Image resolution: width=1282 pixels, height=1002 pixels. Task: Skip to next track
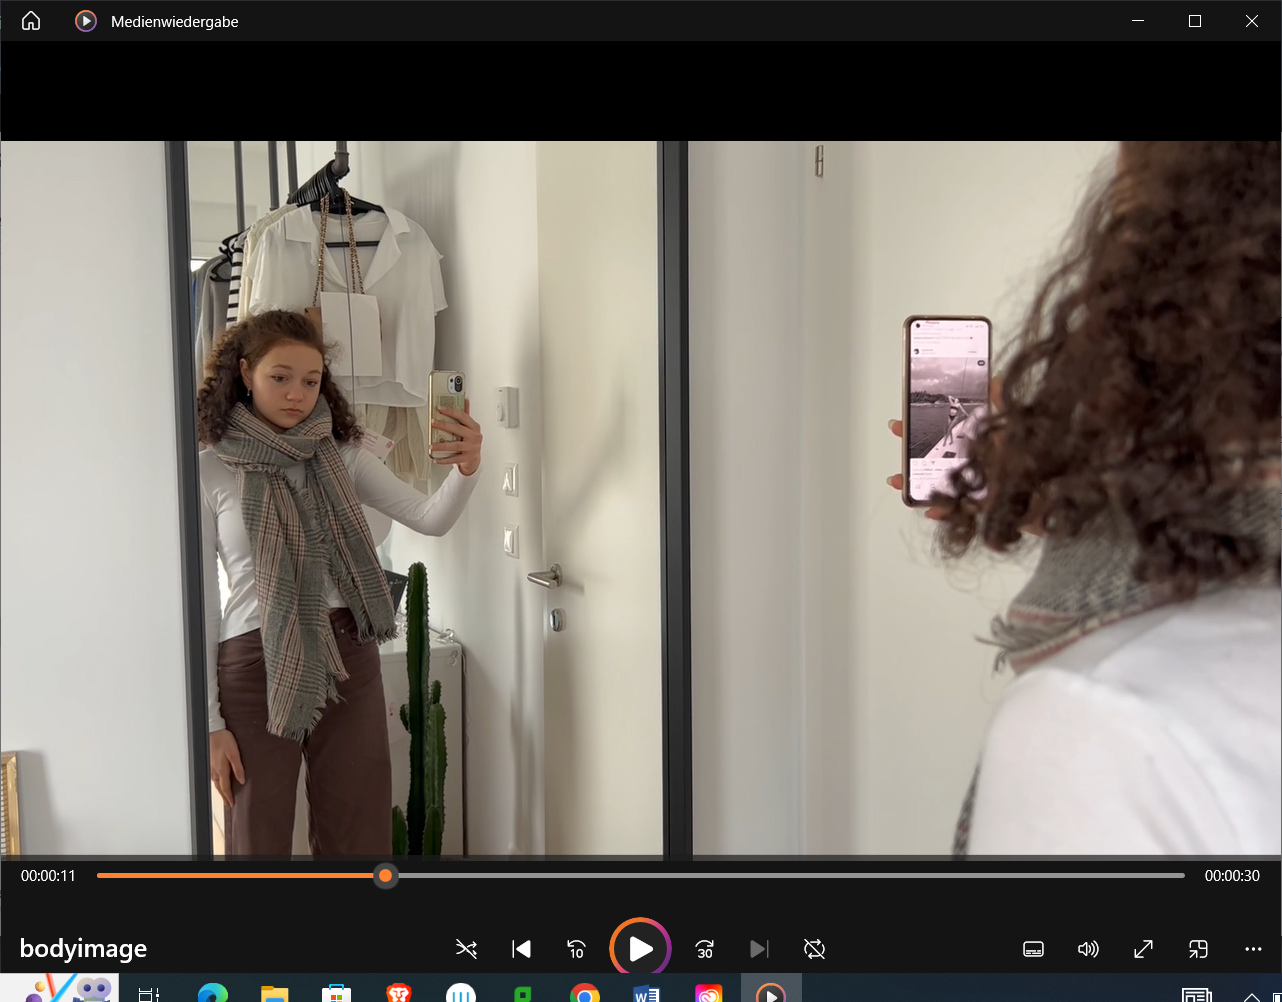(x=760, y=949)
